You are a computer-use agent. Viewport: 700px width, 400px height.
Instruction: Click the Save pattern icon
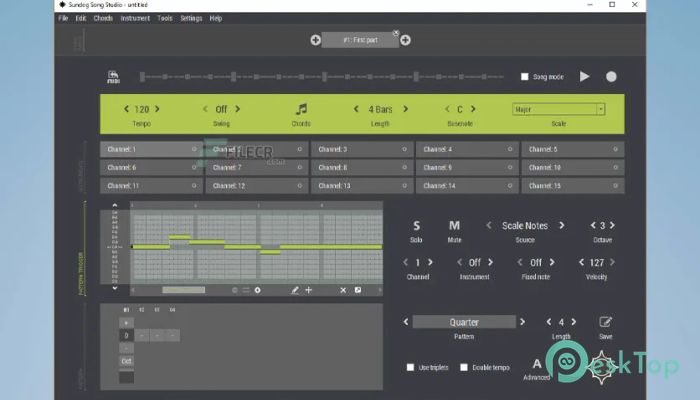(605, 322)
